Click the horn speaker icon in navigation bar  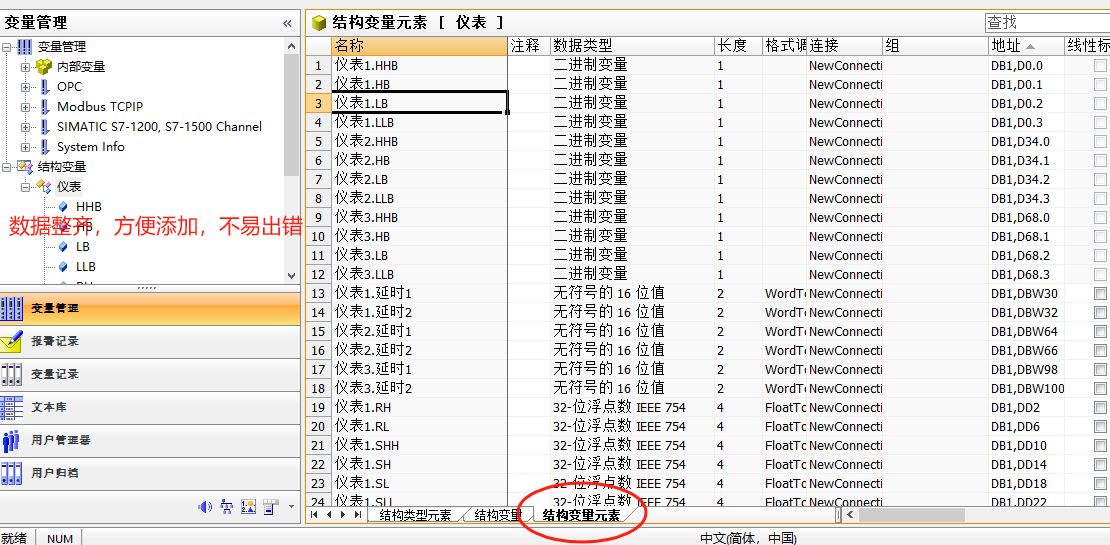(205, 507)
